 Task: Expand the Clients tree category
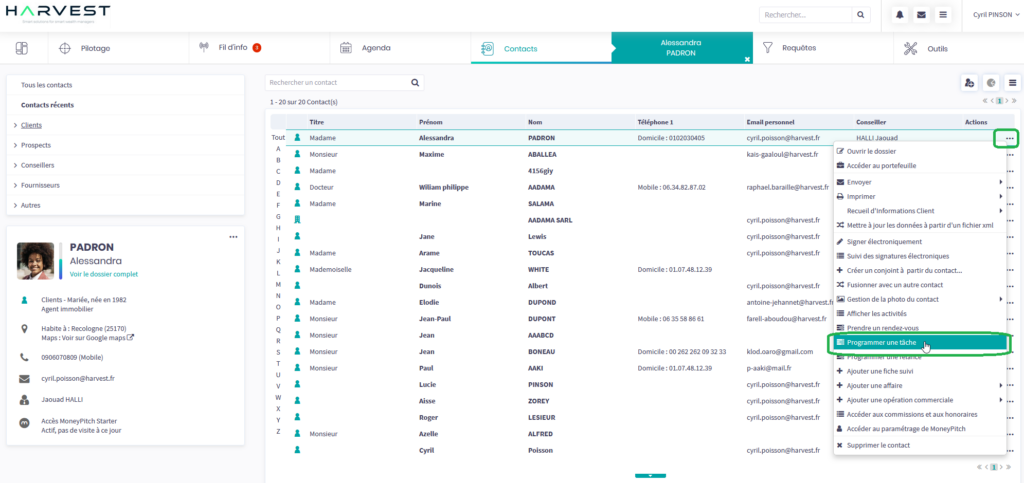[15, 125]
